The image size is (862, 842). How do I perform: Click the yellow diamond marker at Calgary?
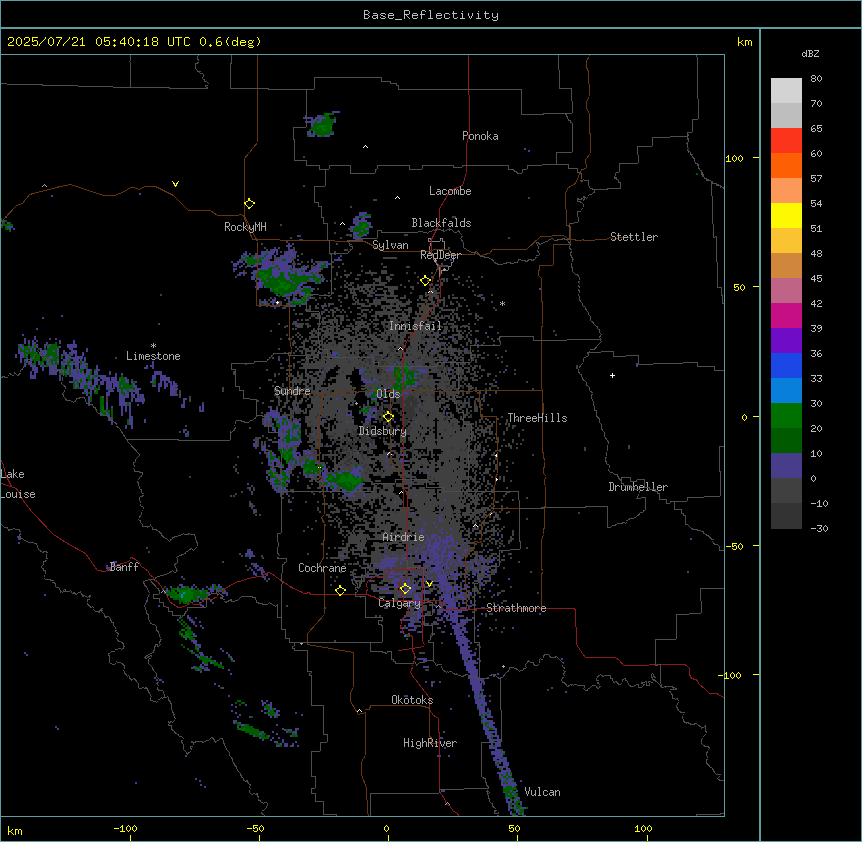point(405,589)
